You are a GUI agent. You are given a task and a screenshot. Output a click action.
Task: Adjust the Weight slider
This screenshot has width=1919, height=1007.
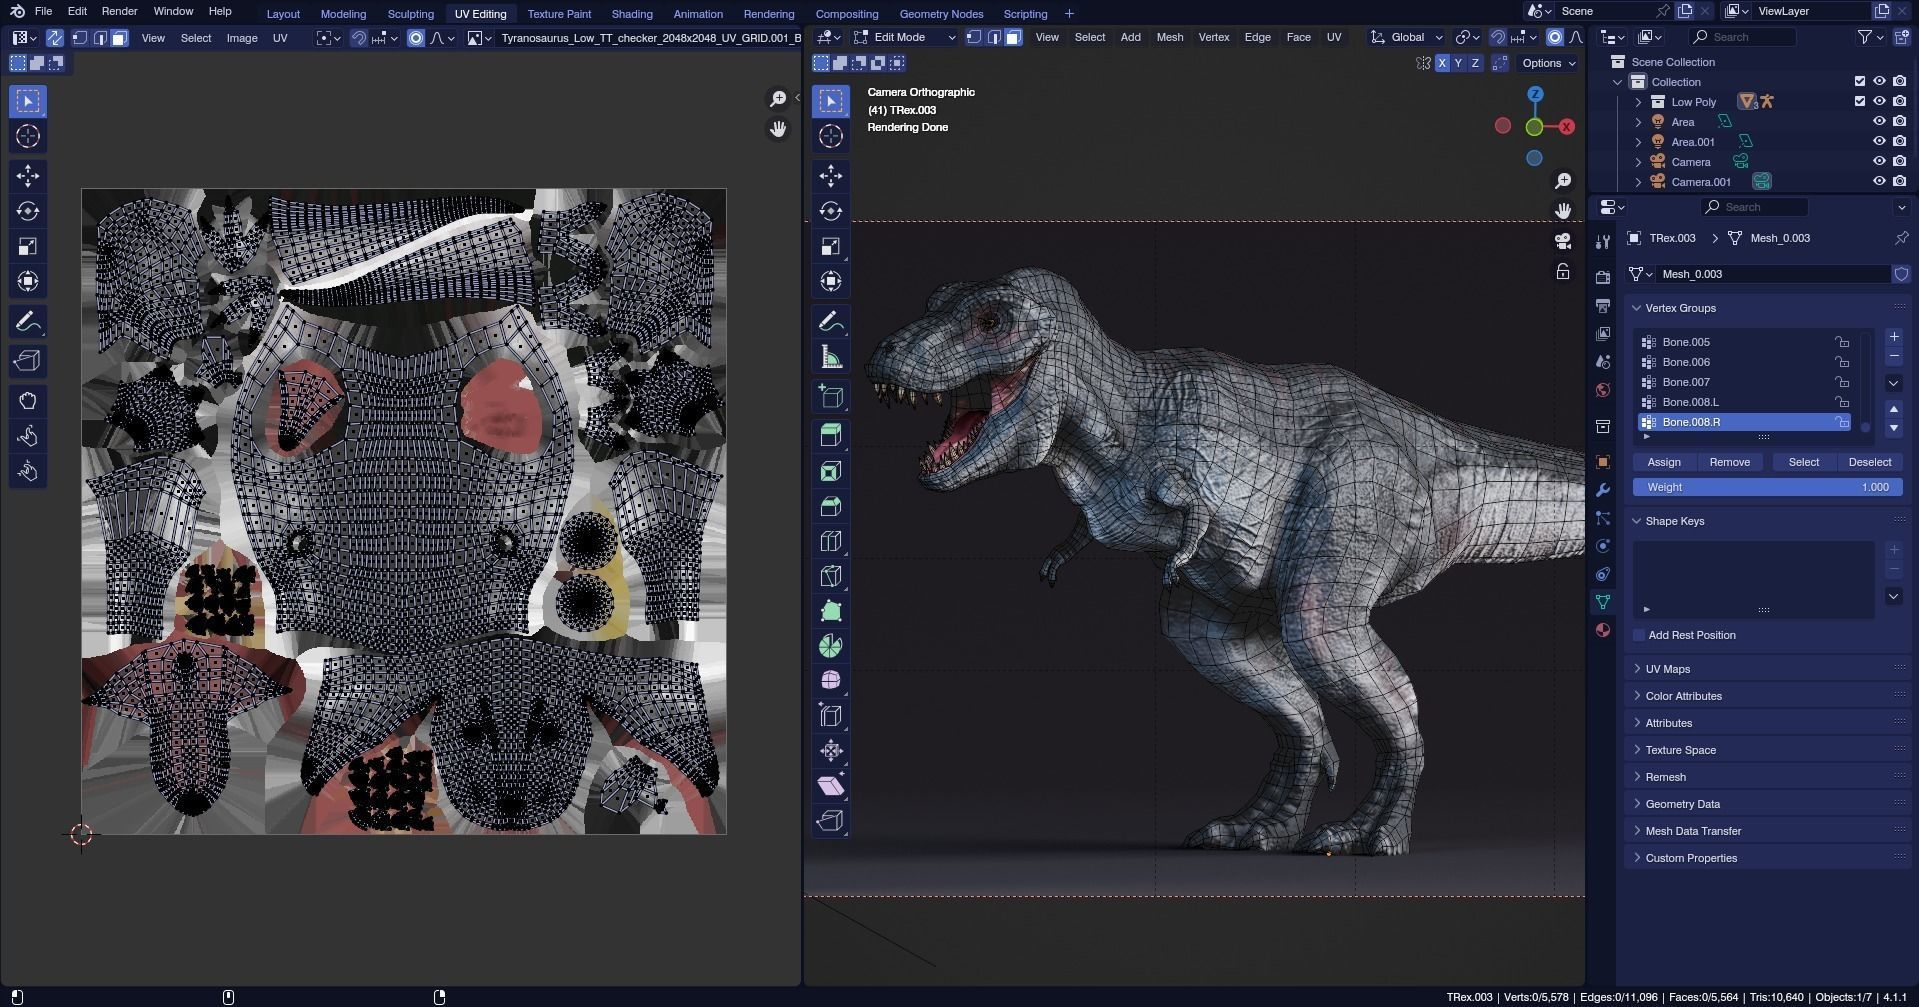[1767, 487]
